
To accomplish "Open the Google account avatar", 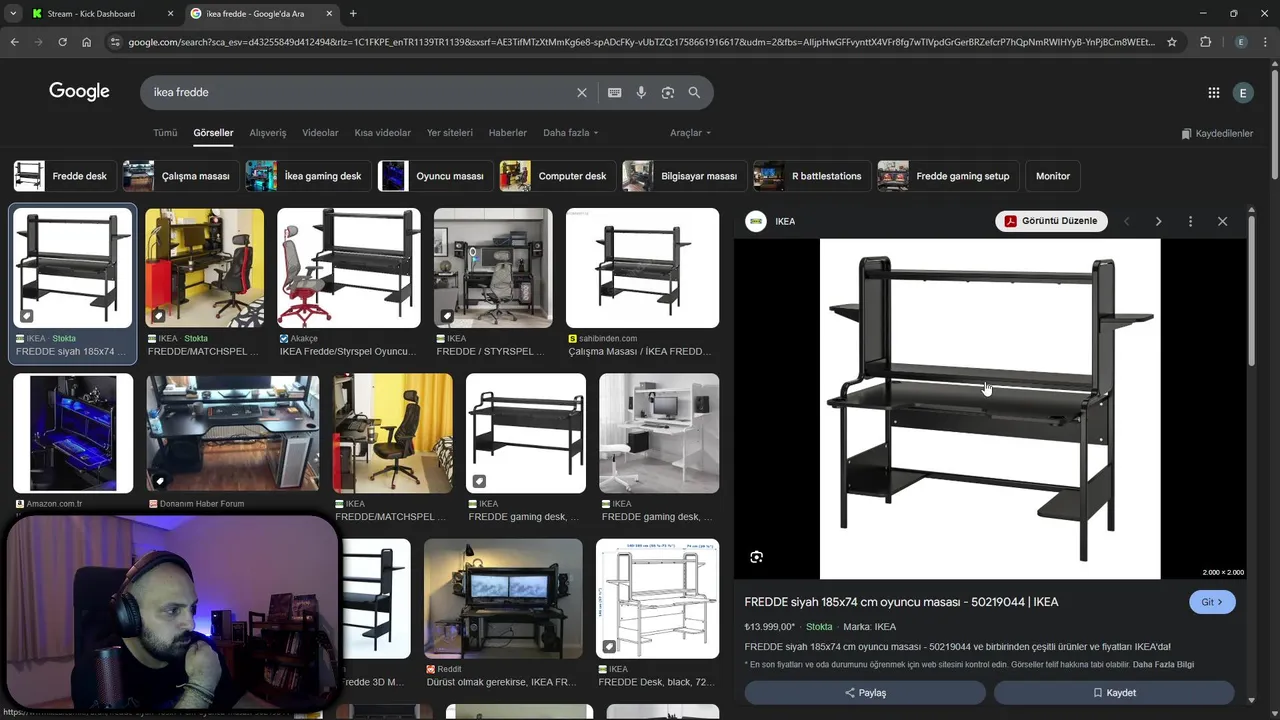I will pyautogui.click(x=1243, y=93).
